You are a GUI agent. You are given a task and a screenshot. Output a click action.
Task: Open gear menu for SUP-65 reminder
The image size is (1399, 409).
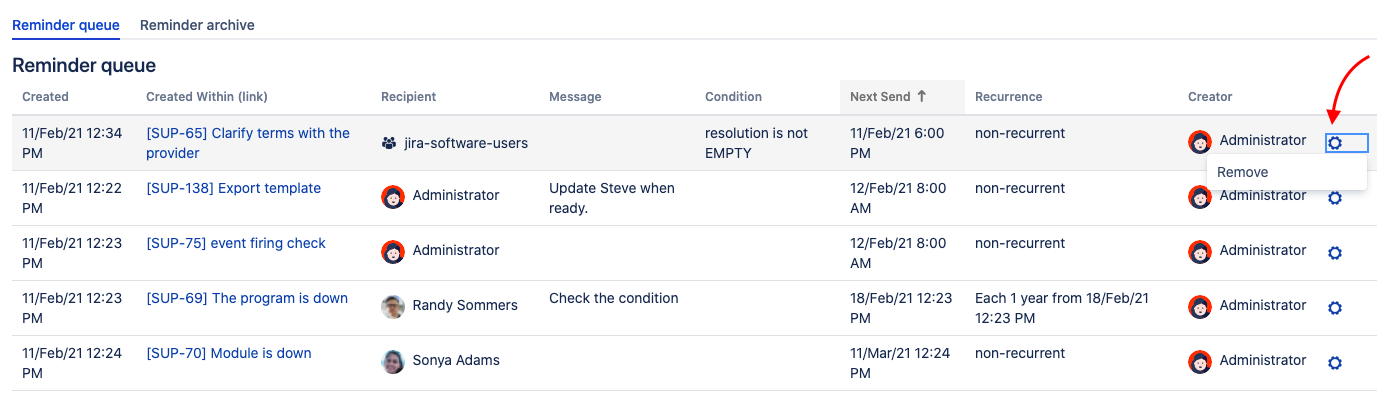point(1334,143)
